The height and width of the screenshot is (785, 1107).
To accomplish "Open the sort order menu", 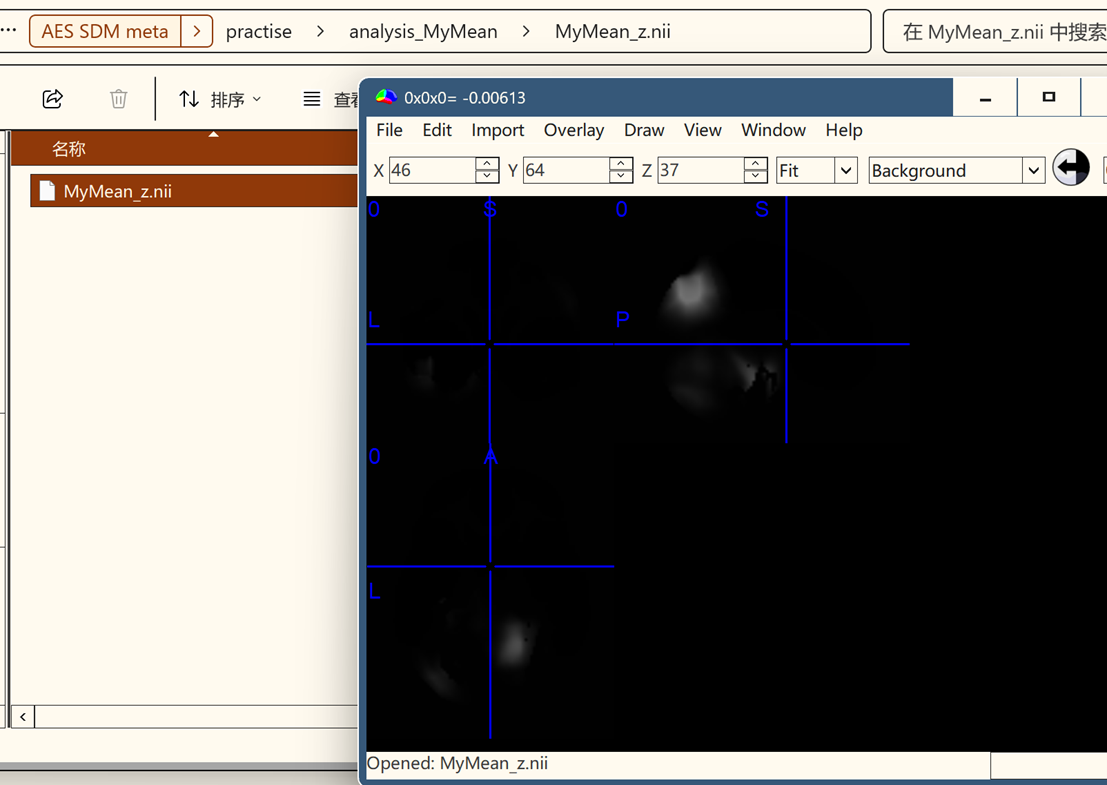I will 220,99.
